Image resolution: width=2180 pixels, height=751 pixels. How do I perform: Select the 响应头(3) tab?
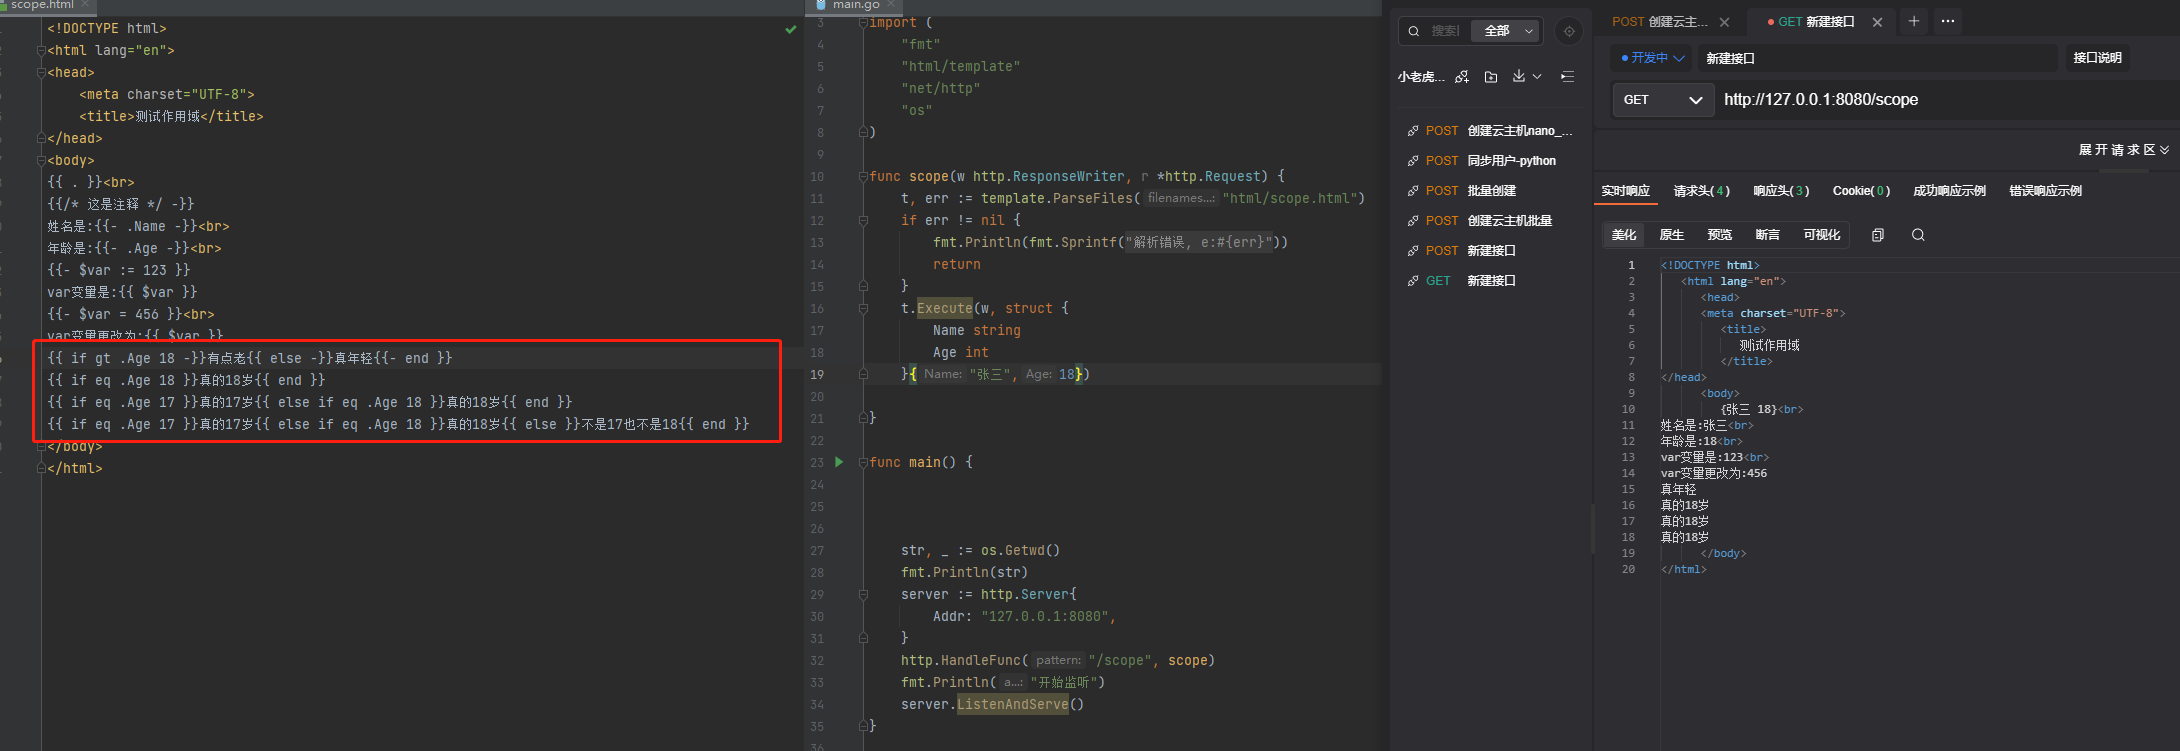pos(1781,191)
